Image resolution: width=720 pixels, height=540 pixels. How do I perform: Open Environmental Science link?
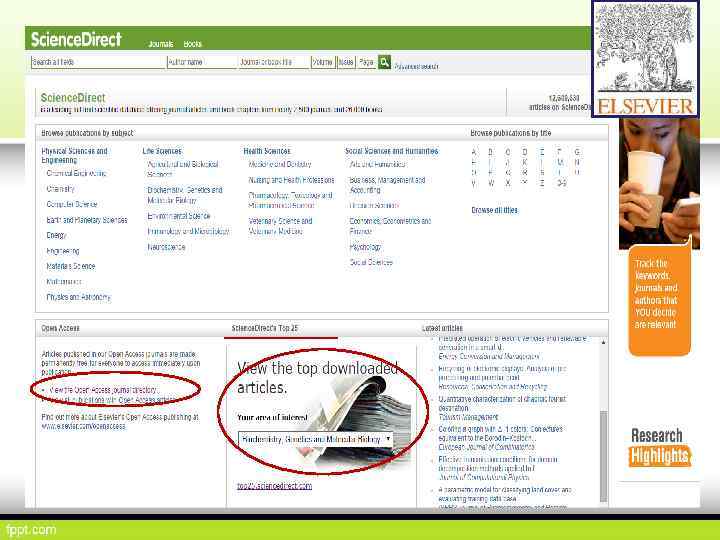point(179,216)
